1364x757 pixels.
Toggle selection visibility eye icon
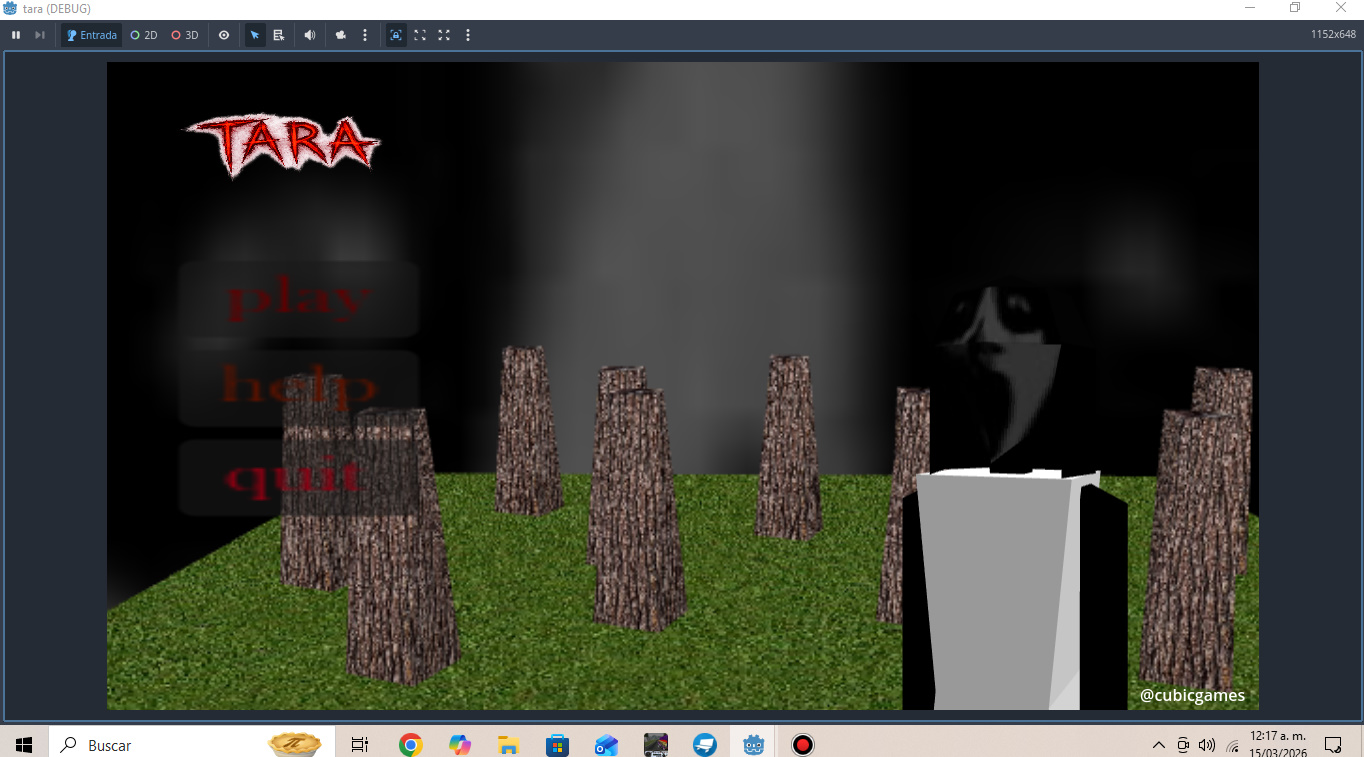(x=224, y=35)
